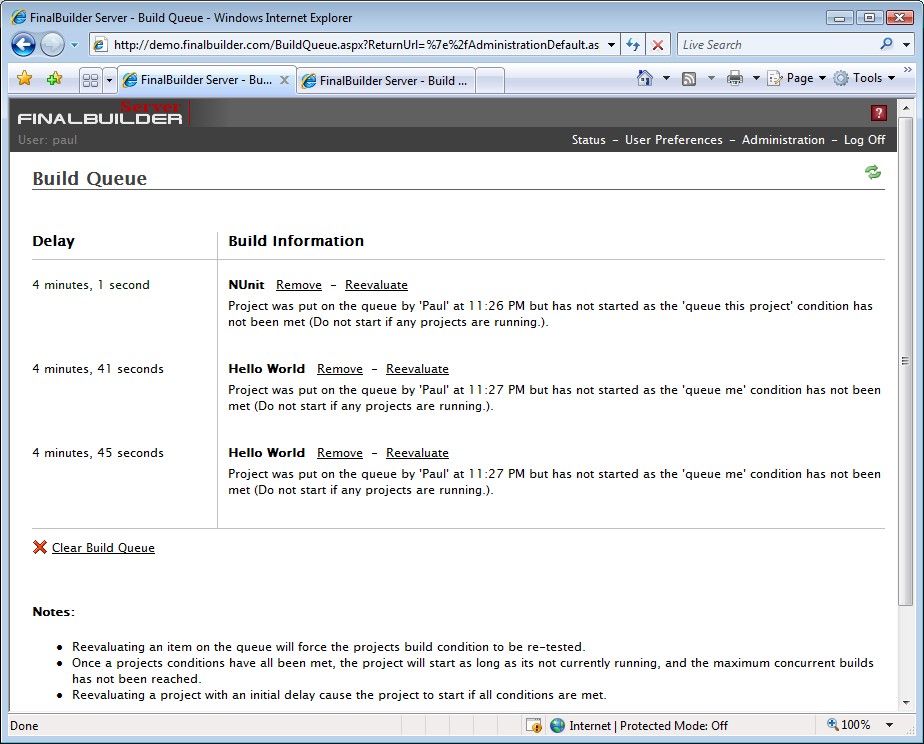Expand the address bar history dropdown
Screen dimensions: 924x744
tap(612, 45)
